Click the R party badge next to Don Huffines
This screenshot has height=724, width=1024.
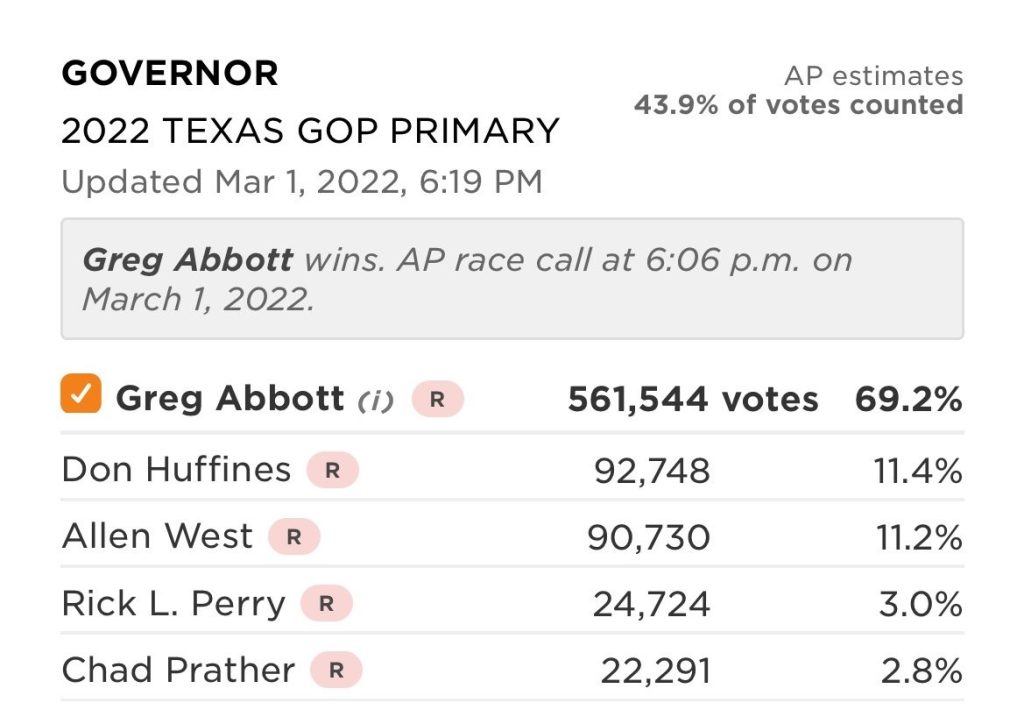(332, 470)
